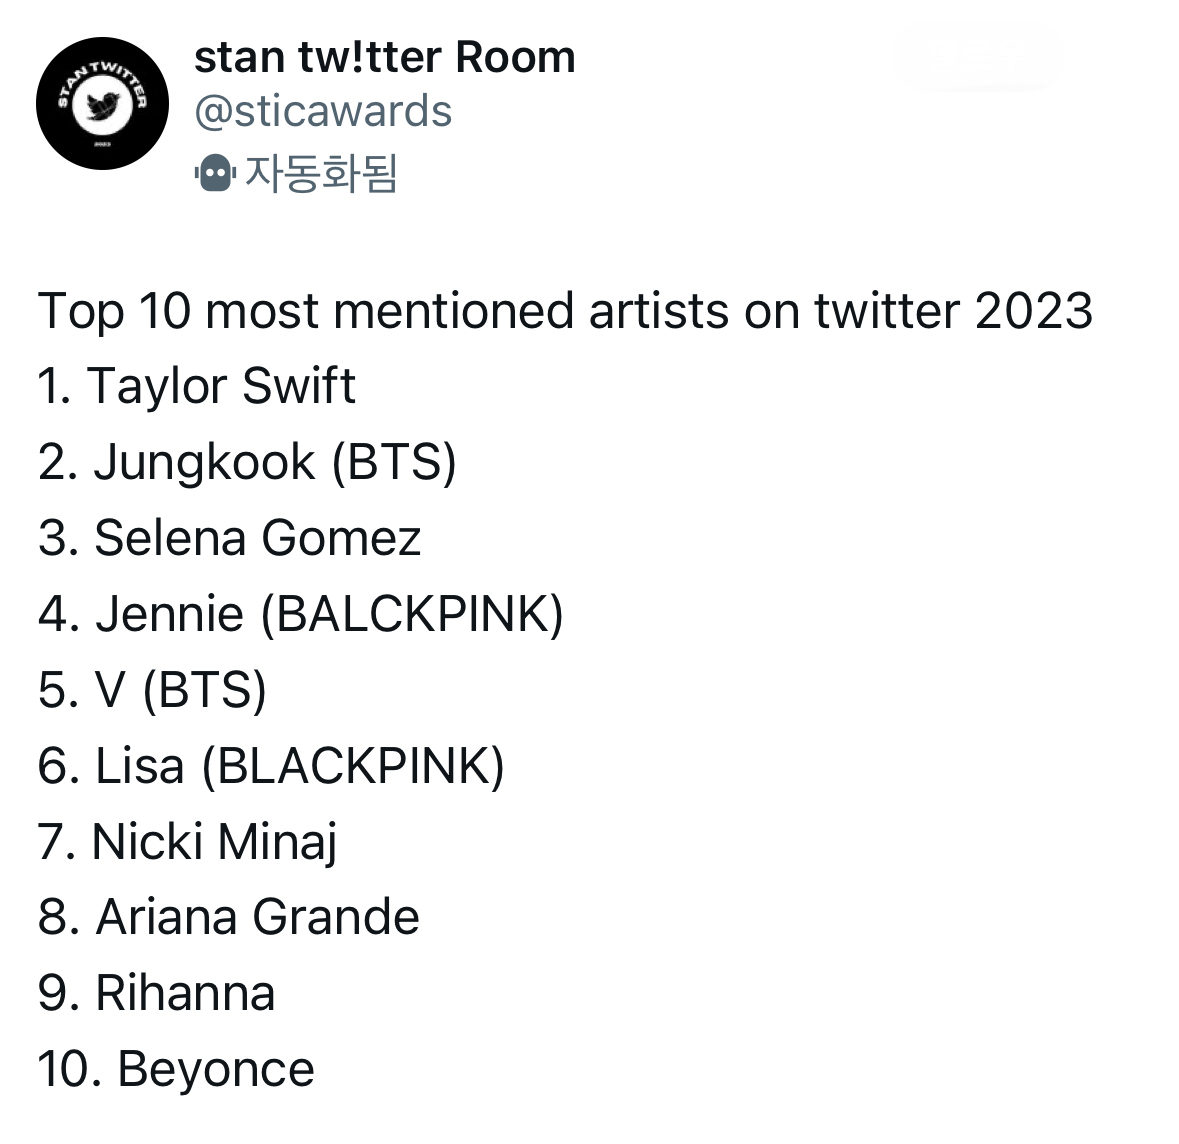
Task: Click the Ariana Grande entry
Action: 257,917
